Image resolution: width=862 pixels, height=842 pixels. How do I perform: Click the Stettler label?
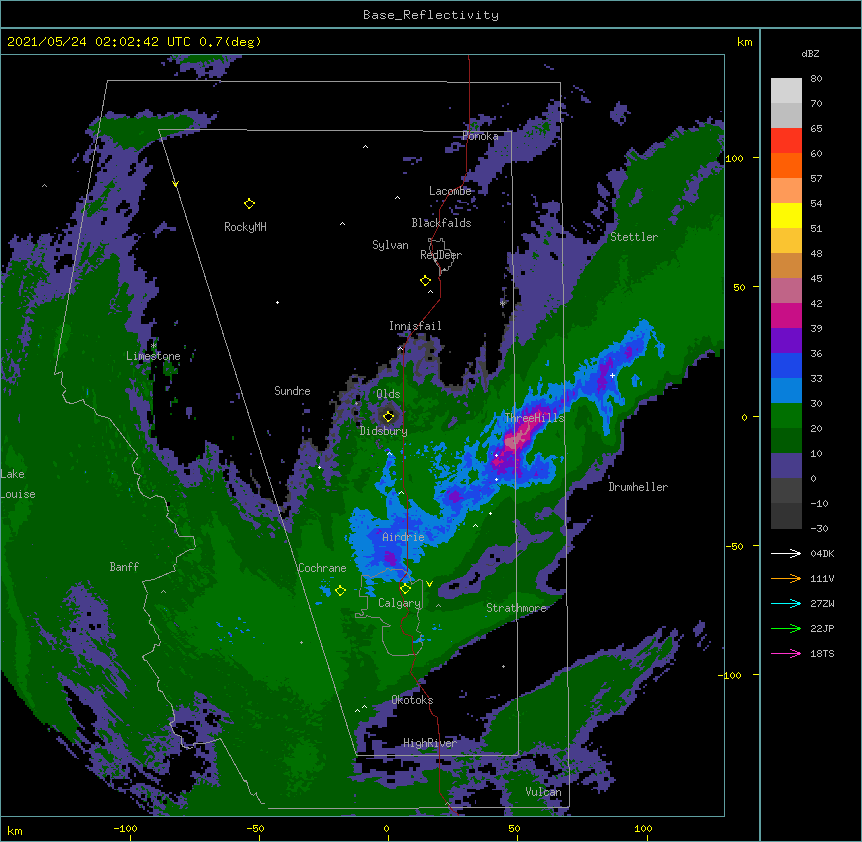[633, 237]
